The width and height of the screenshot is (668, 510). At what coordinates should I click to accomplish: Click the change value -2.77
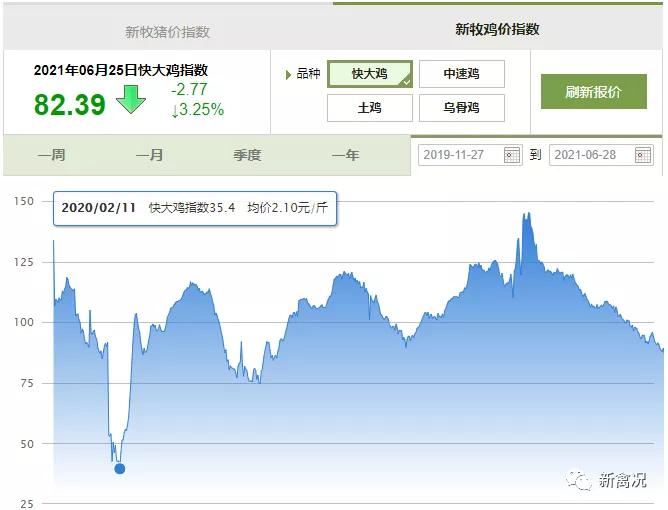189,89
